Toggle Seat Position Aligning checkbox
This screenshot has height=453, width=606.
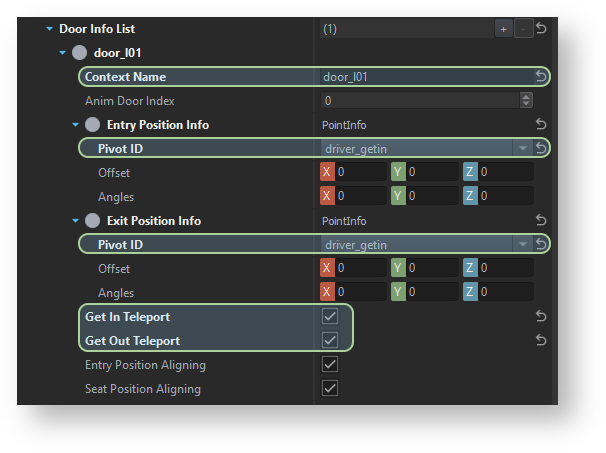click(x=330, y=388)
